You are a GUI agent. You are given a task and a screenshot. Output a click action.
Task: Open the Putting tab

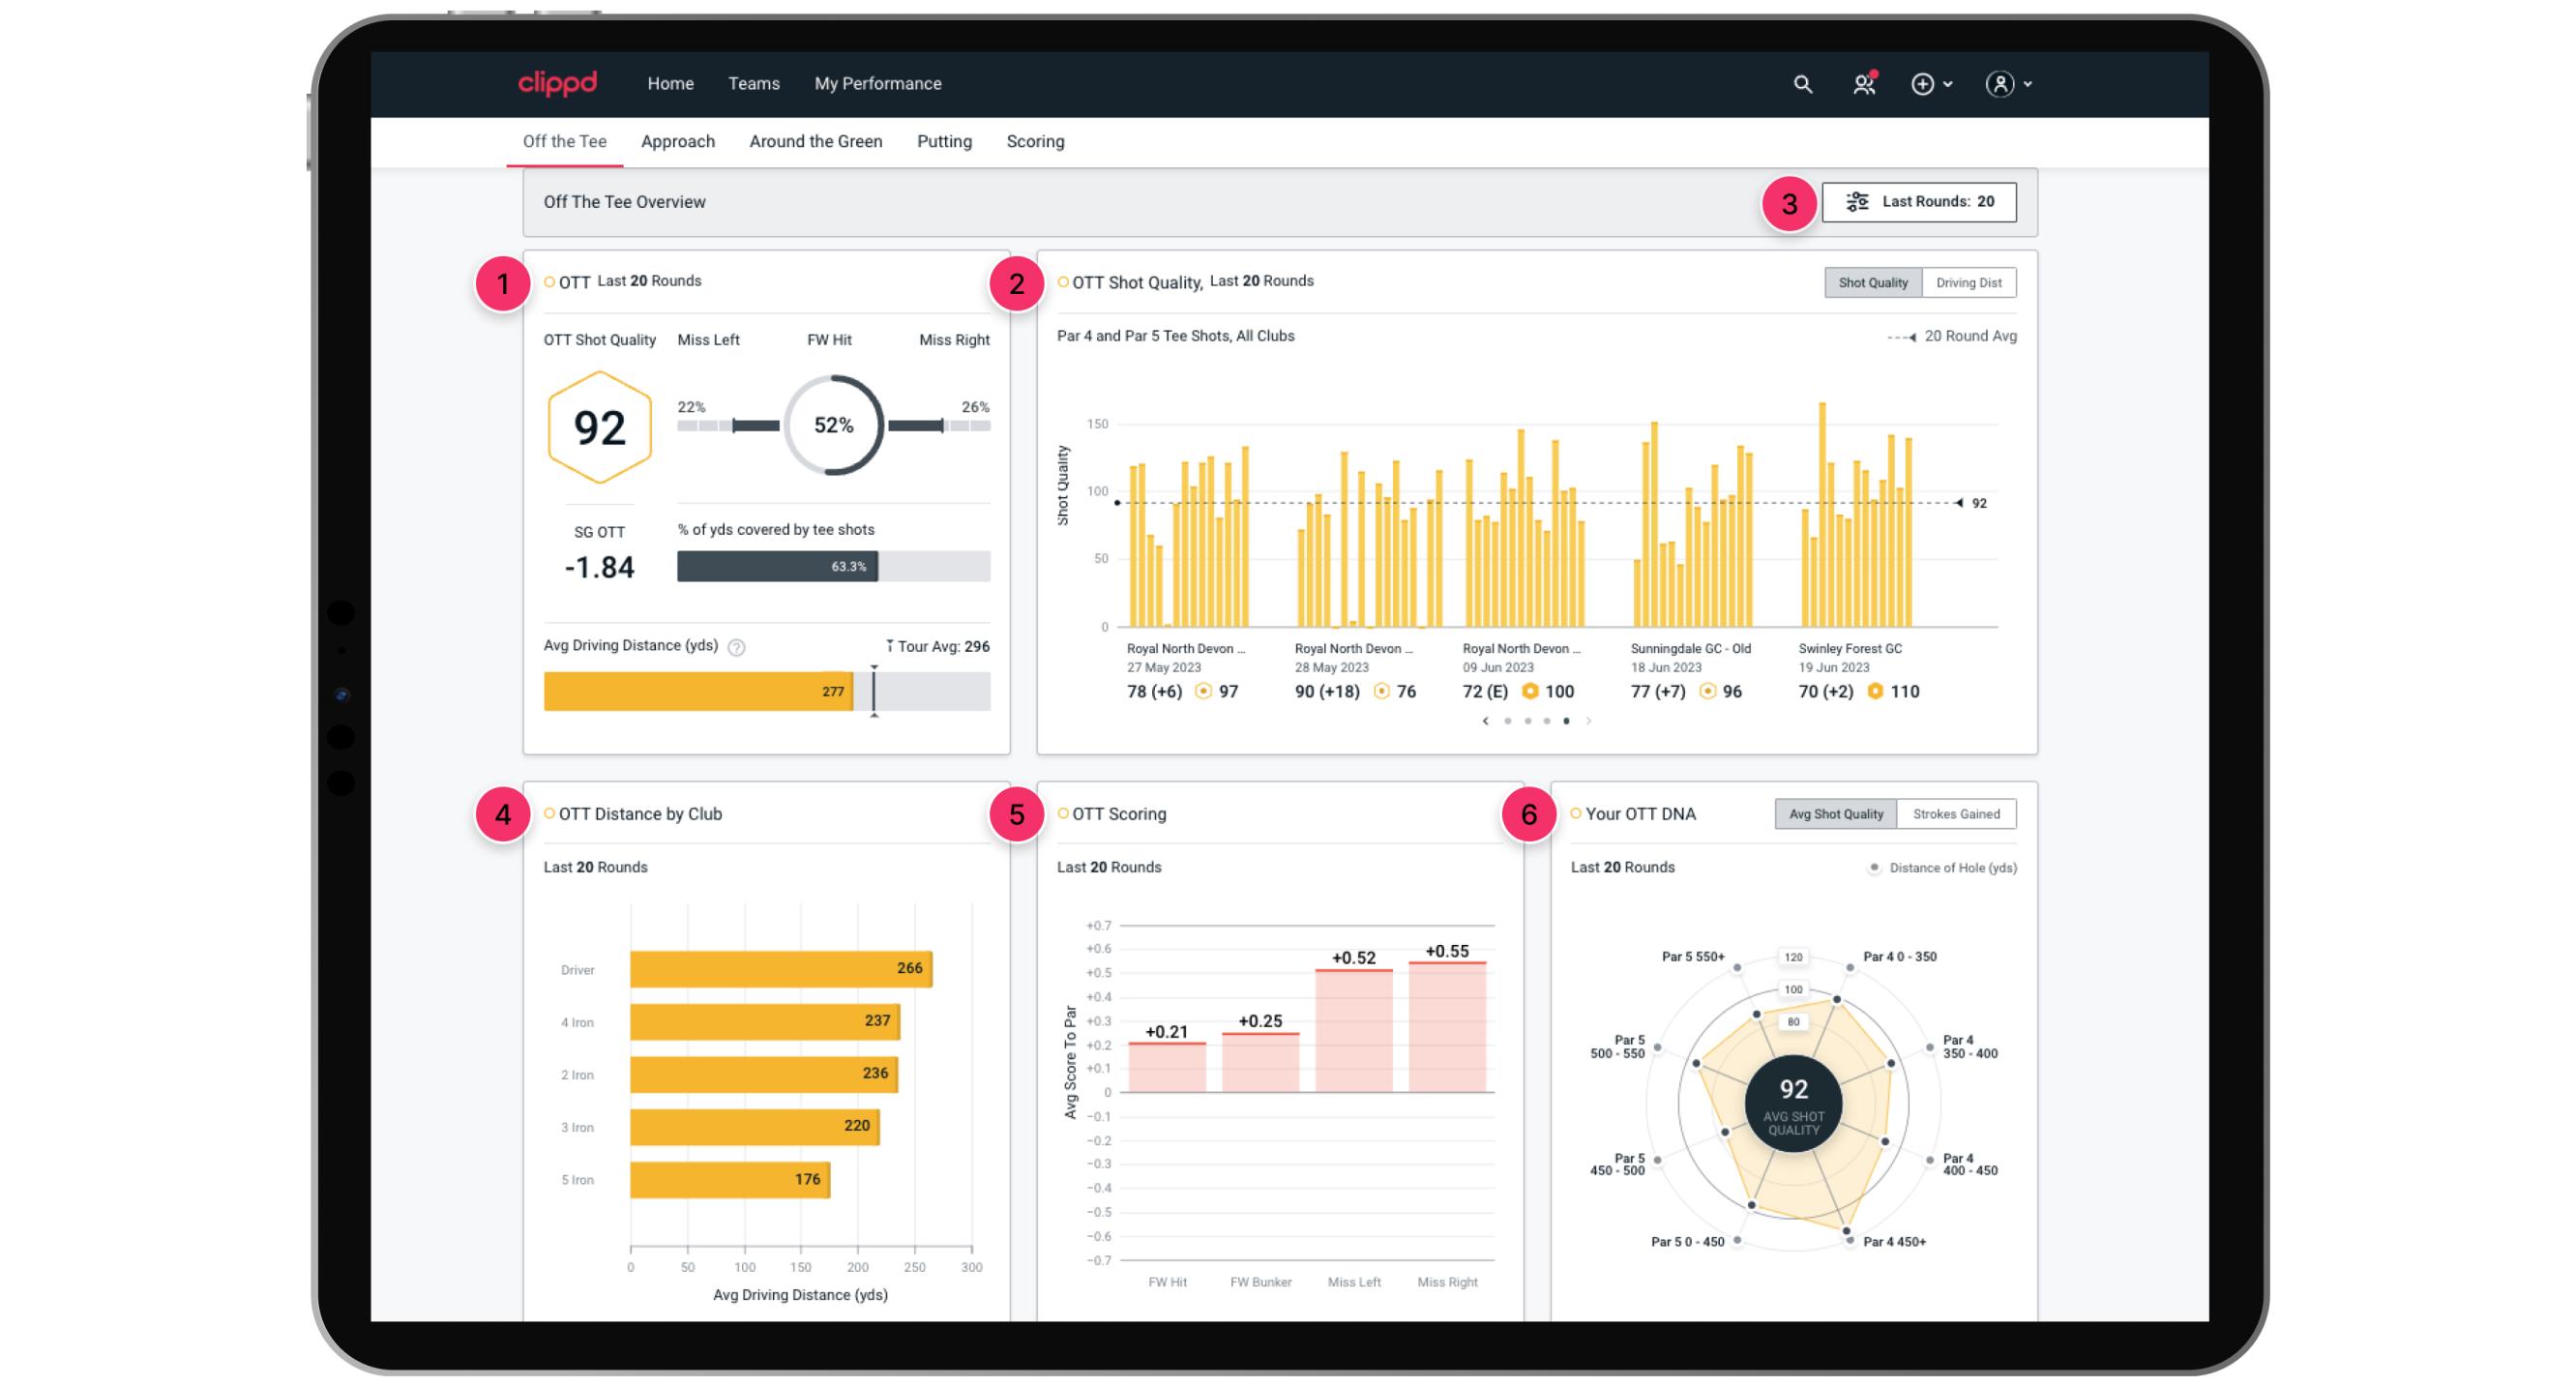point(943,142)
